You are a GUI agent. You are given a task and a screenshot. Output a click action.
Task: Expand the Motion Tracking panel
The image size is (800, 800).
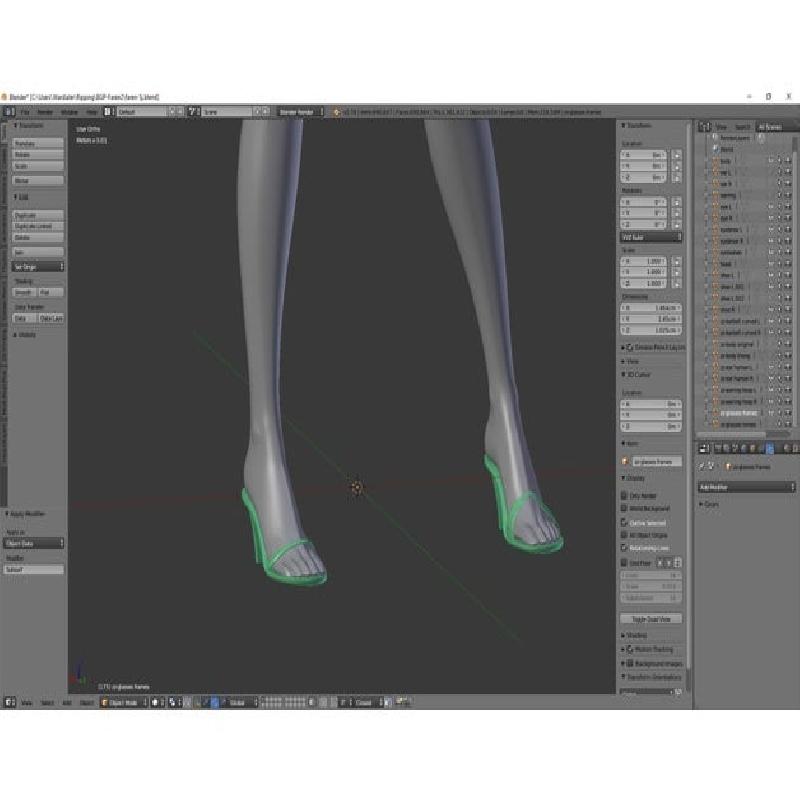[648, 649]
